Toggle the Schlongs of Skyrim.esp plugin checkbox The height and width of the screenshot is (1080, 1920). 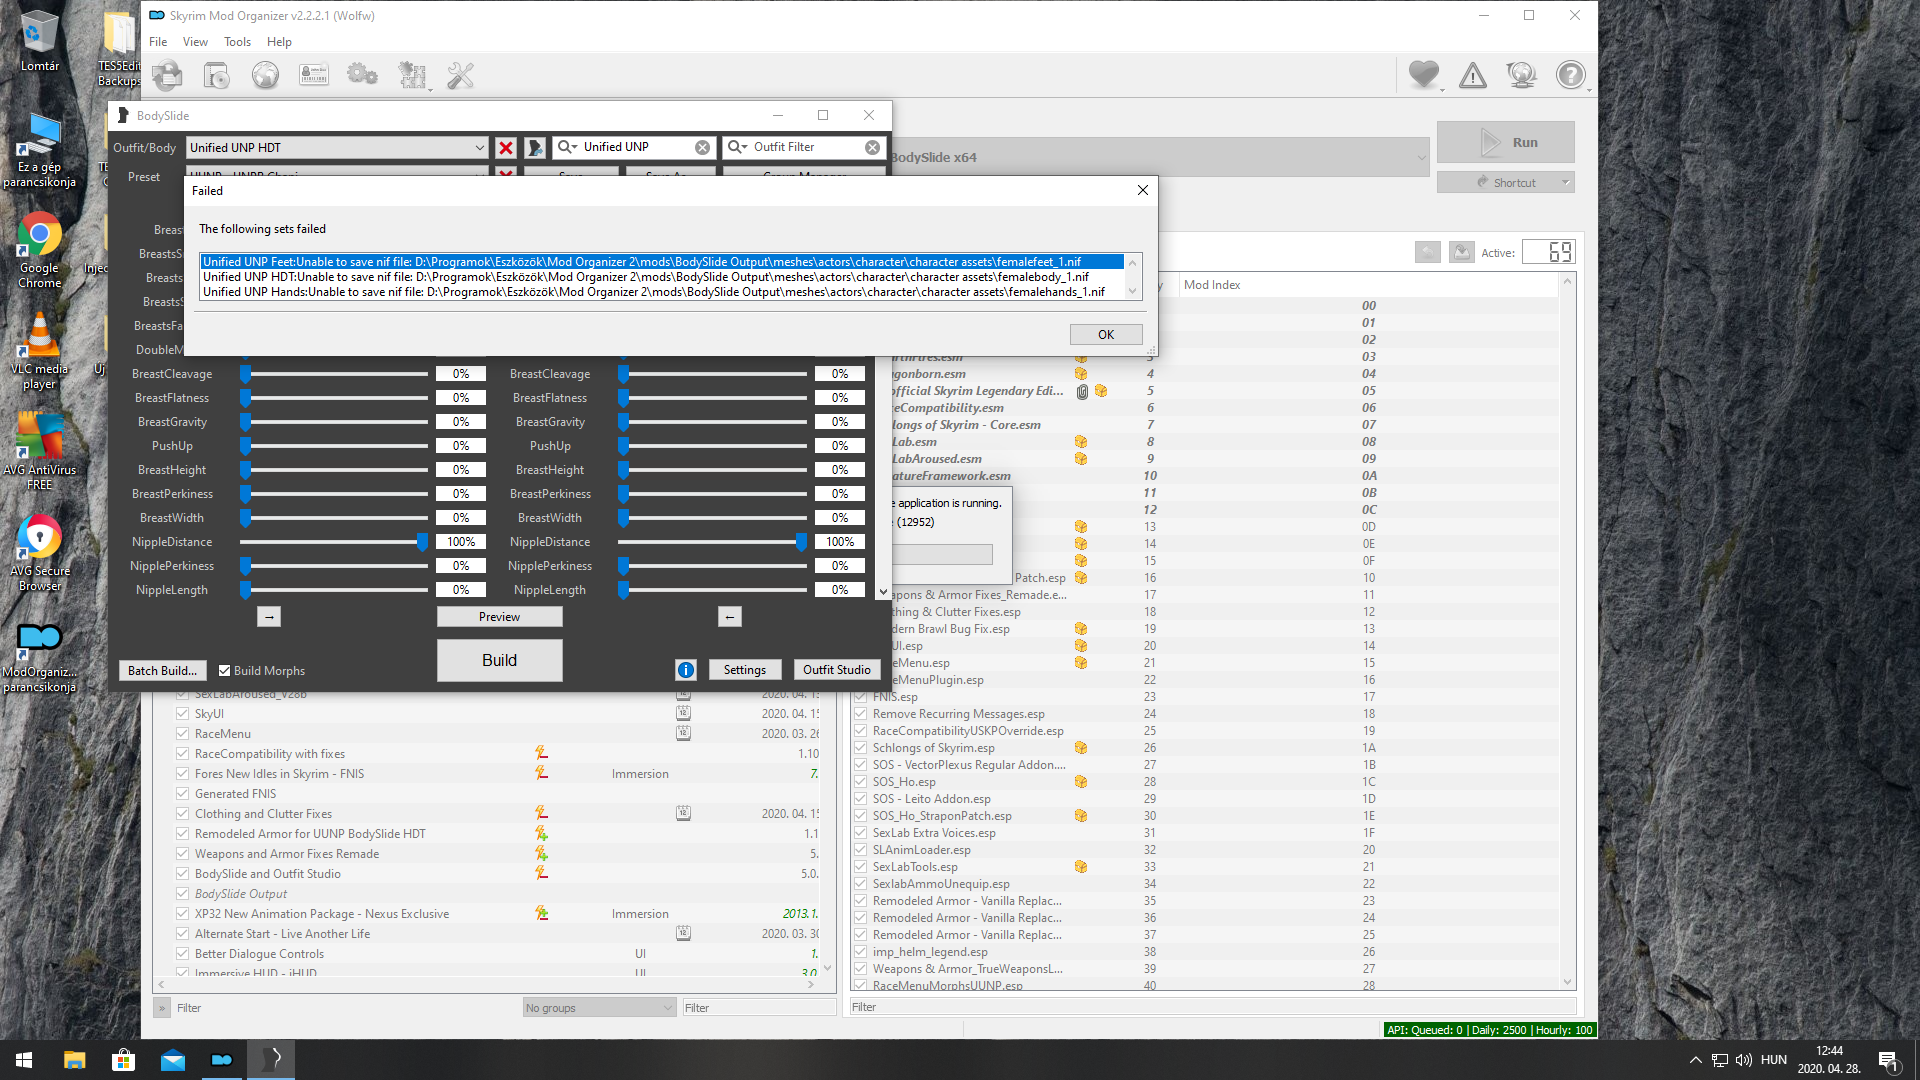click(860, 748)
